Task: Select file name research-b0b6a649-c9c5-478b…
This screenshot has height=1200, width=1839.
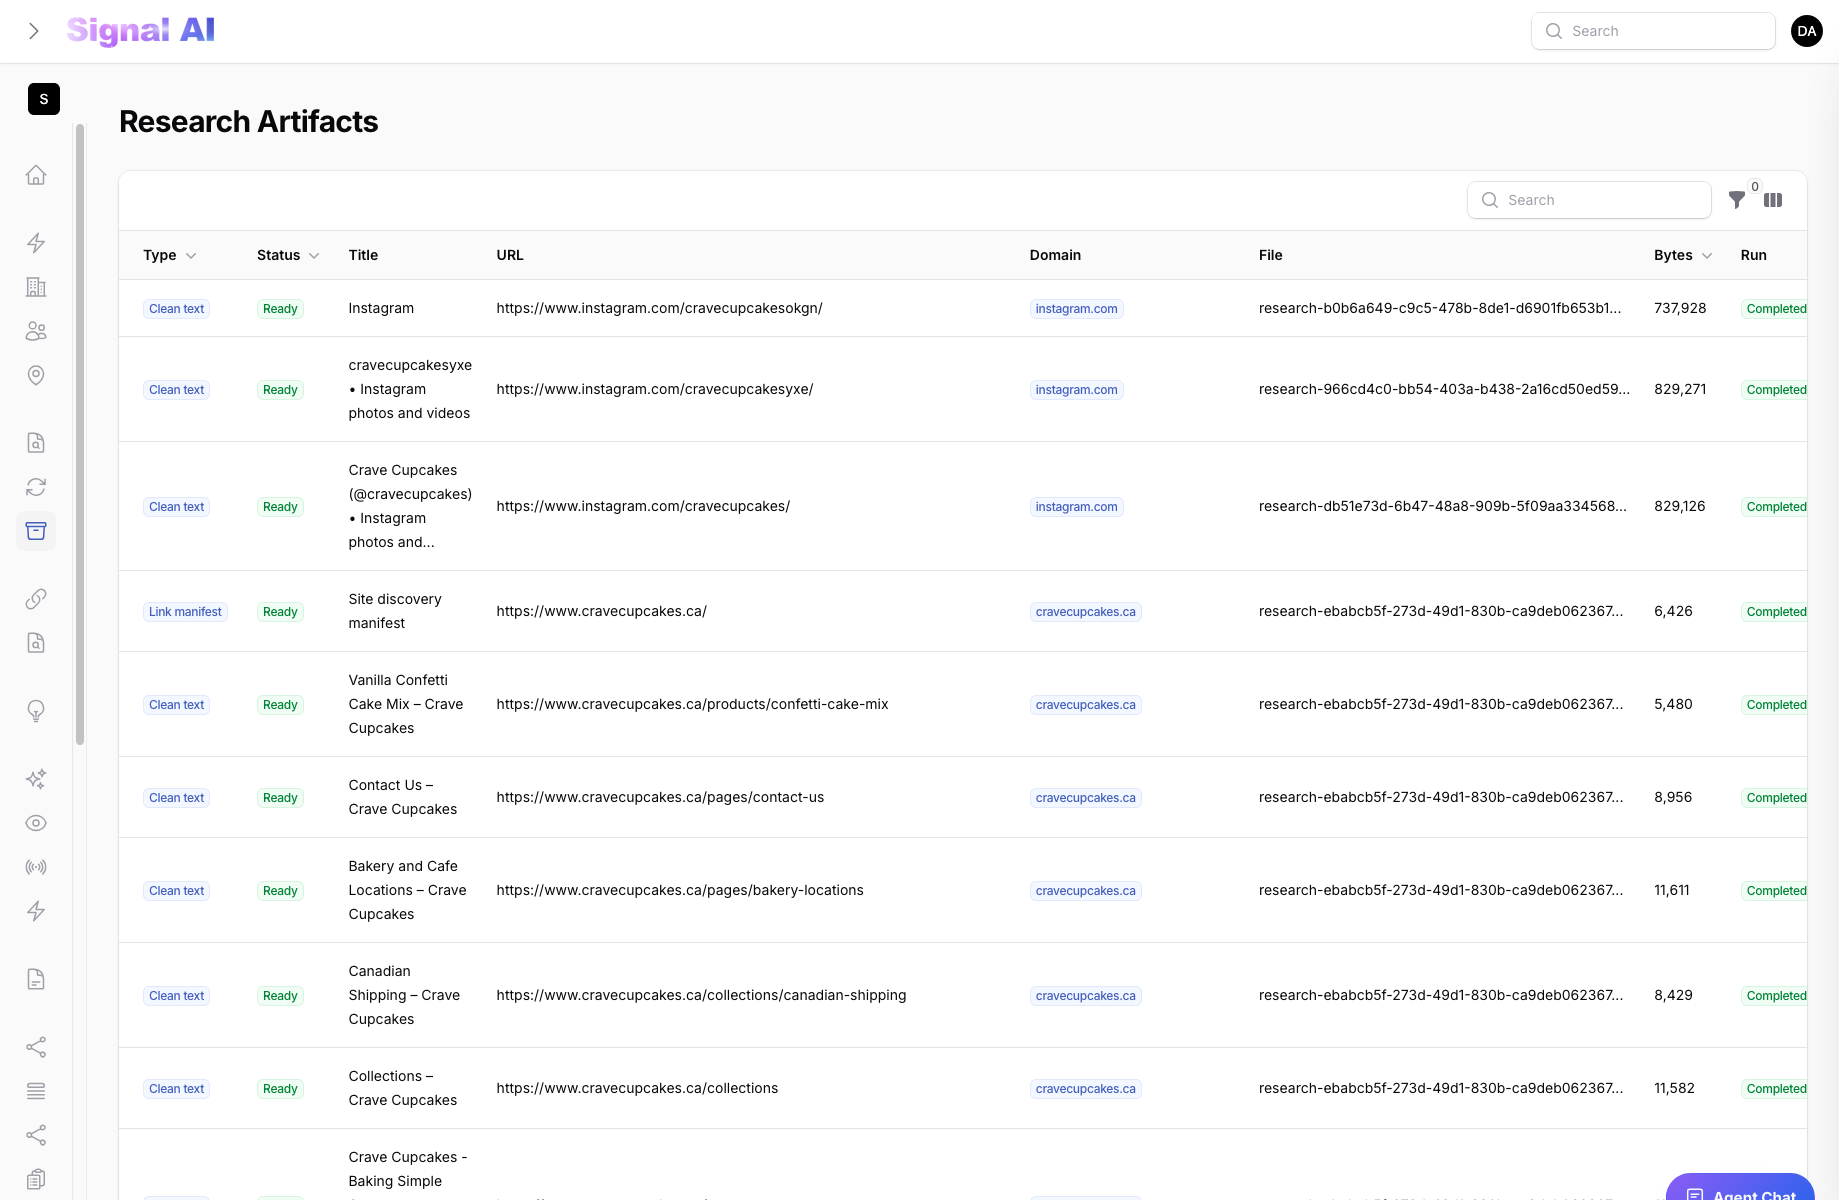Action: [x=1440, y=308]
